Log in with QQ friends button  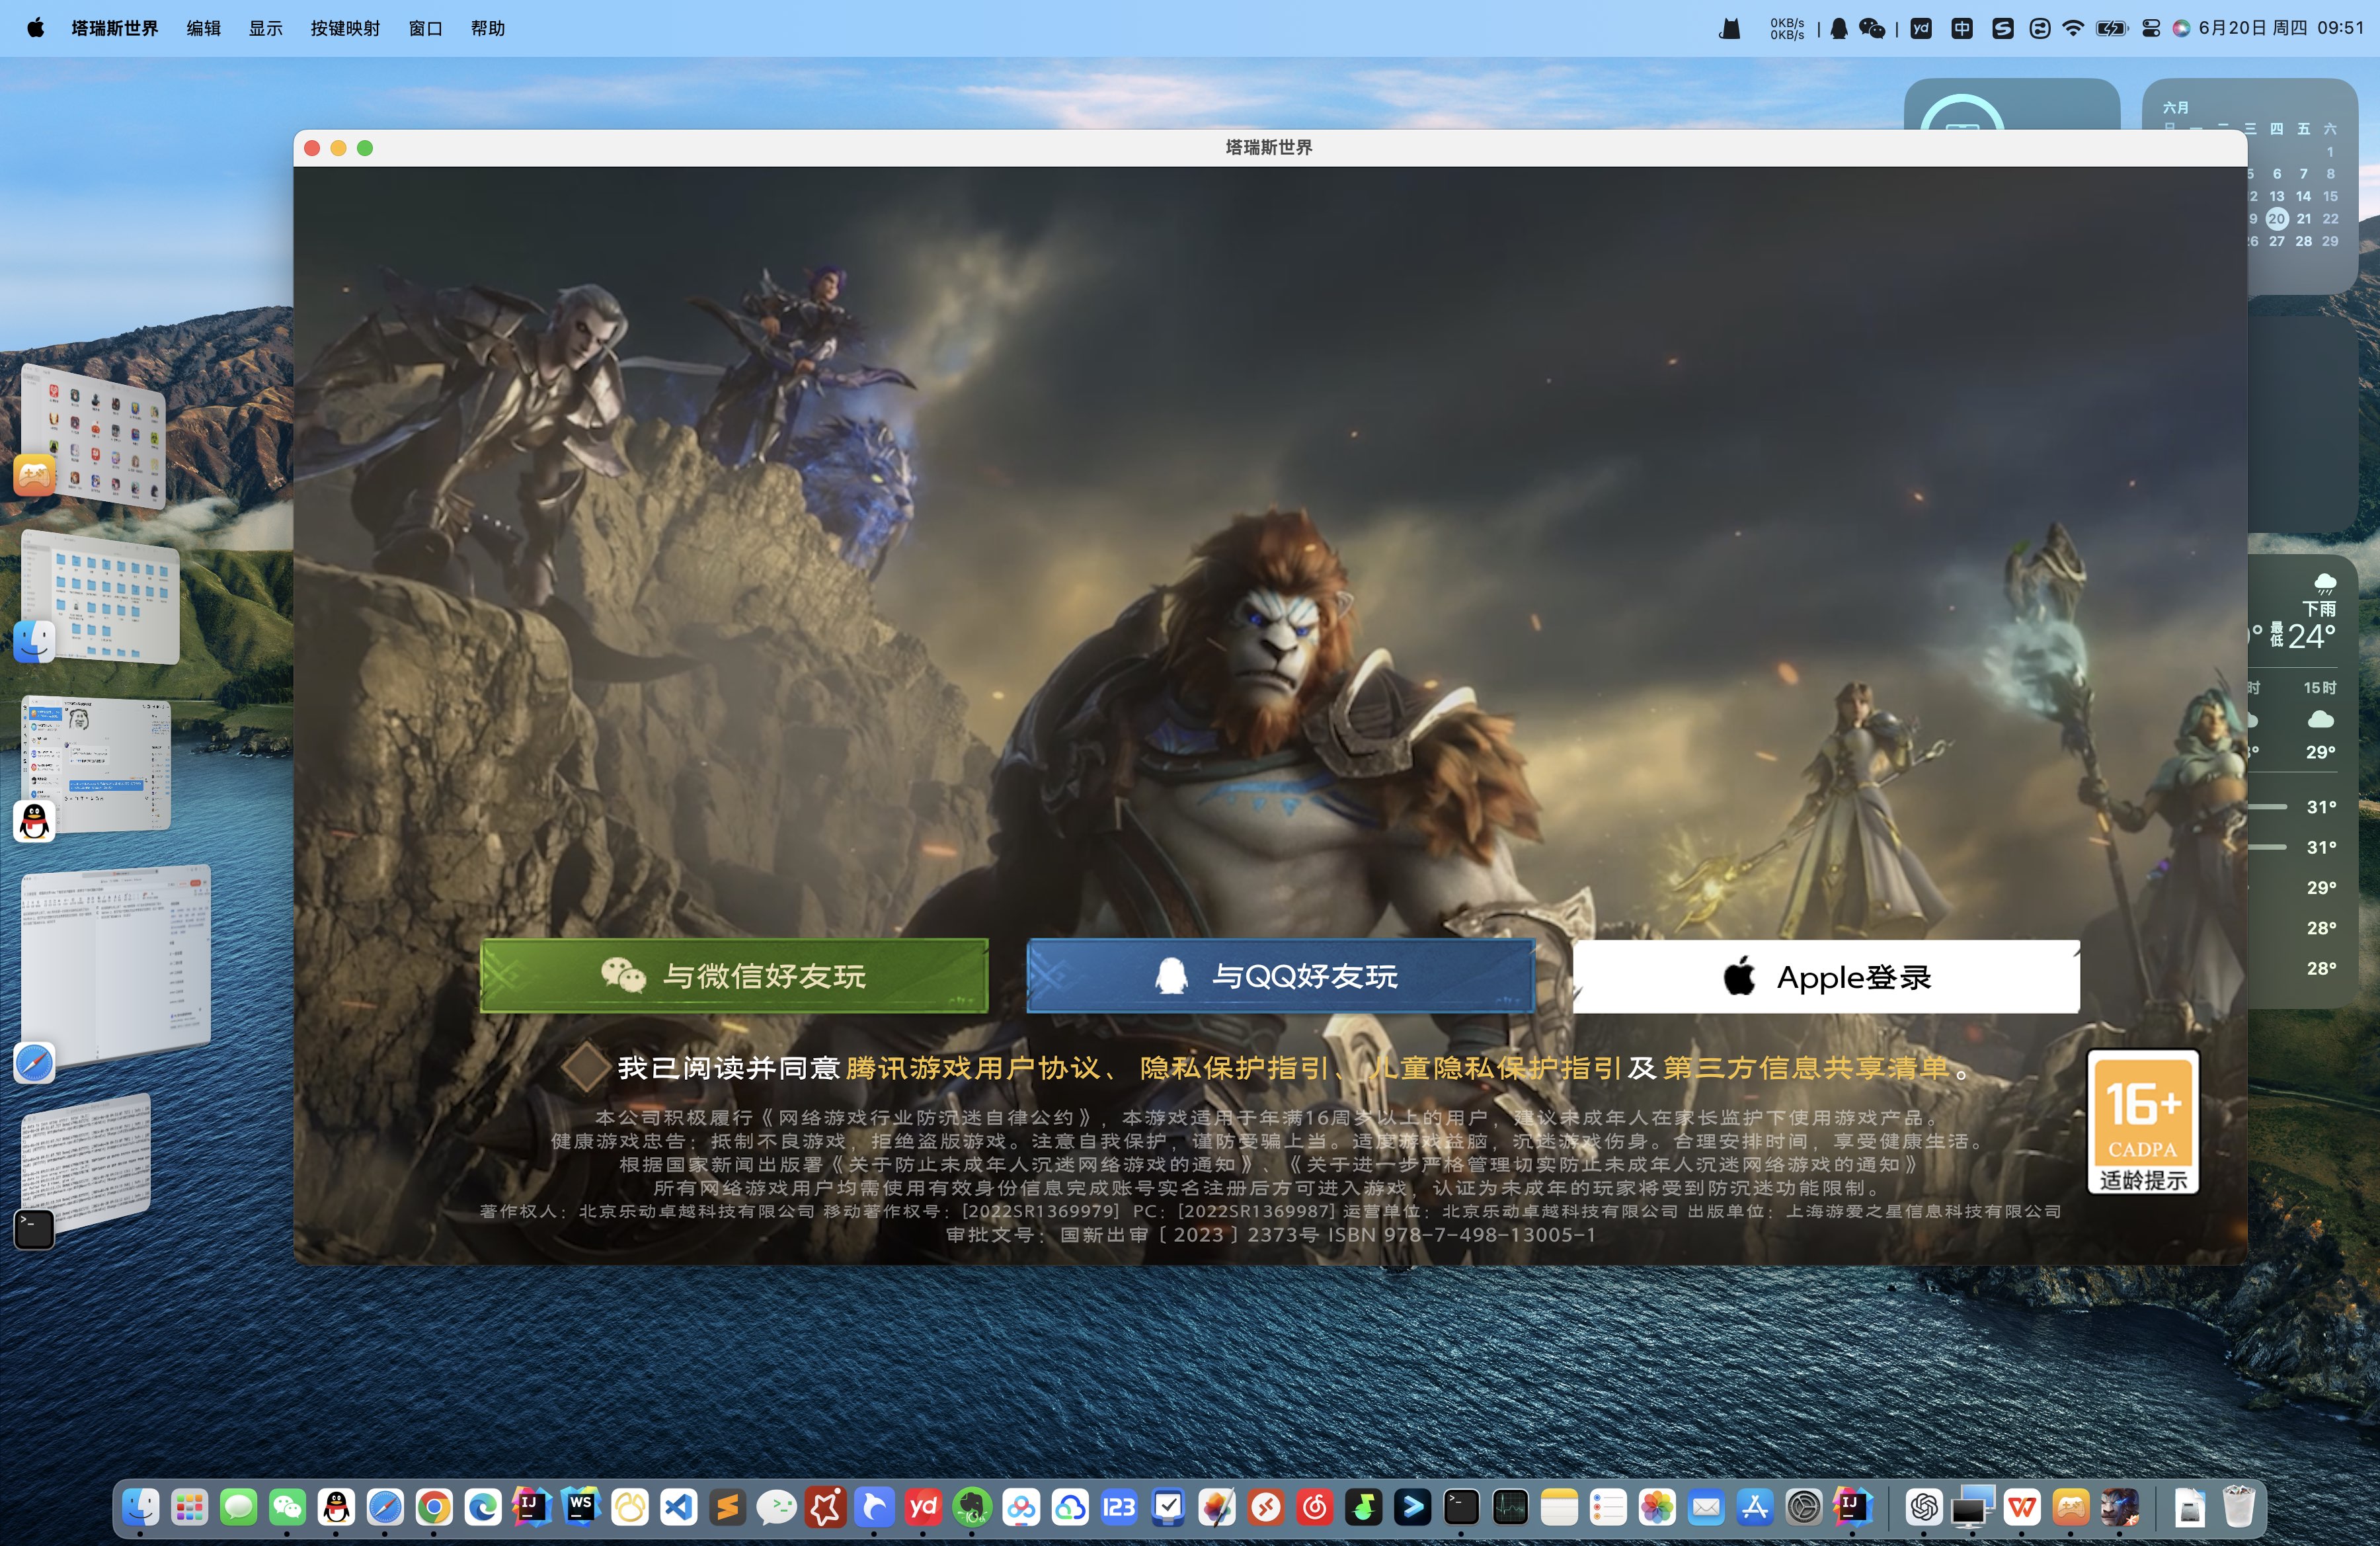click(x=1280, y=975)
